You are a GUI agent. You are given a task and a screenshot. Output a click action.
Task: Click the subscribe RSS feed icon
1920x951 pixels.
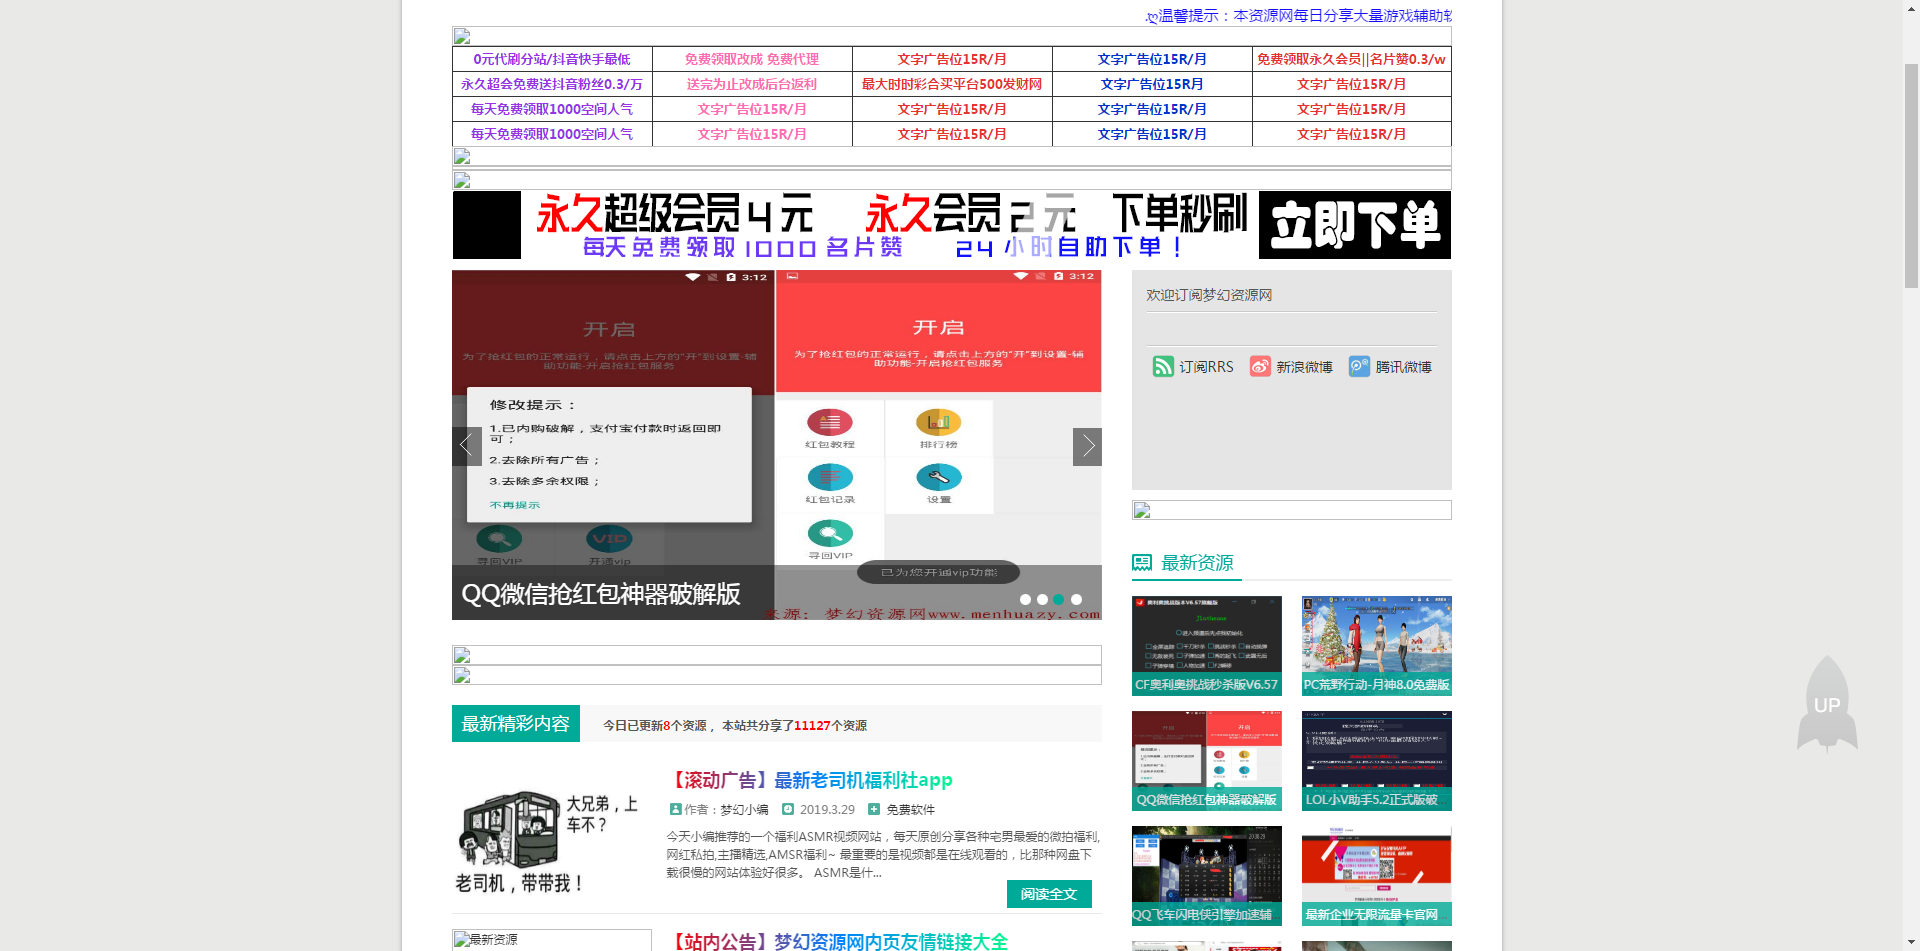[1163, 366]
